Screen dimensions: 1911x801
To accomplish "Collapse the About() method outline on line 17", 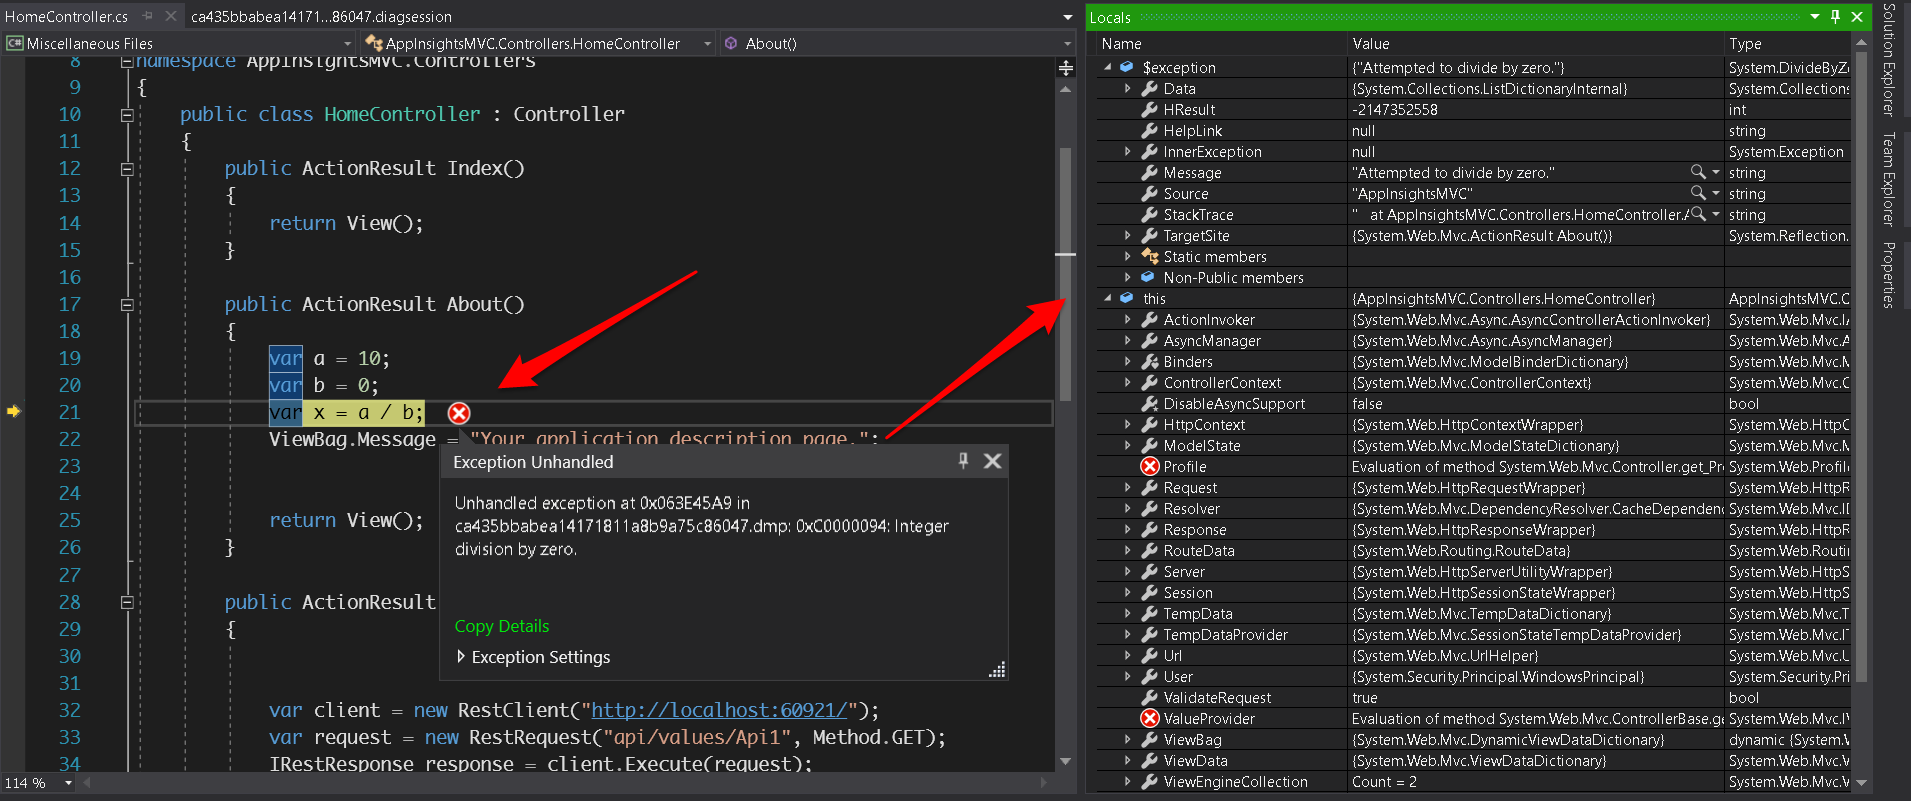I will [127, 305].
